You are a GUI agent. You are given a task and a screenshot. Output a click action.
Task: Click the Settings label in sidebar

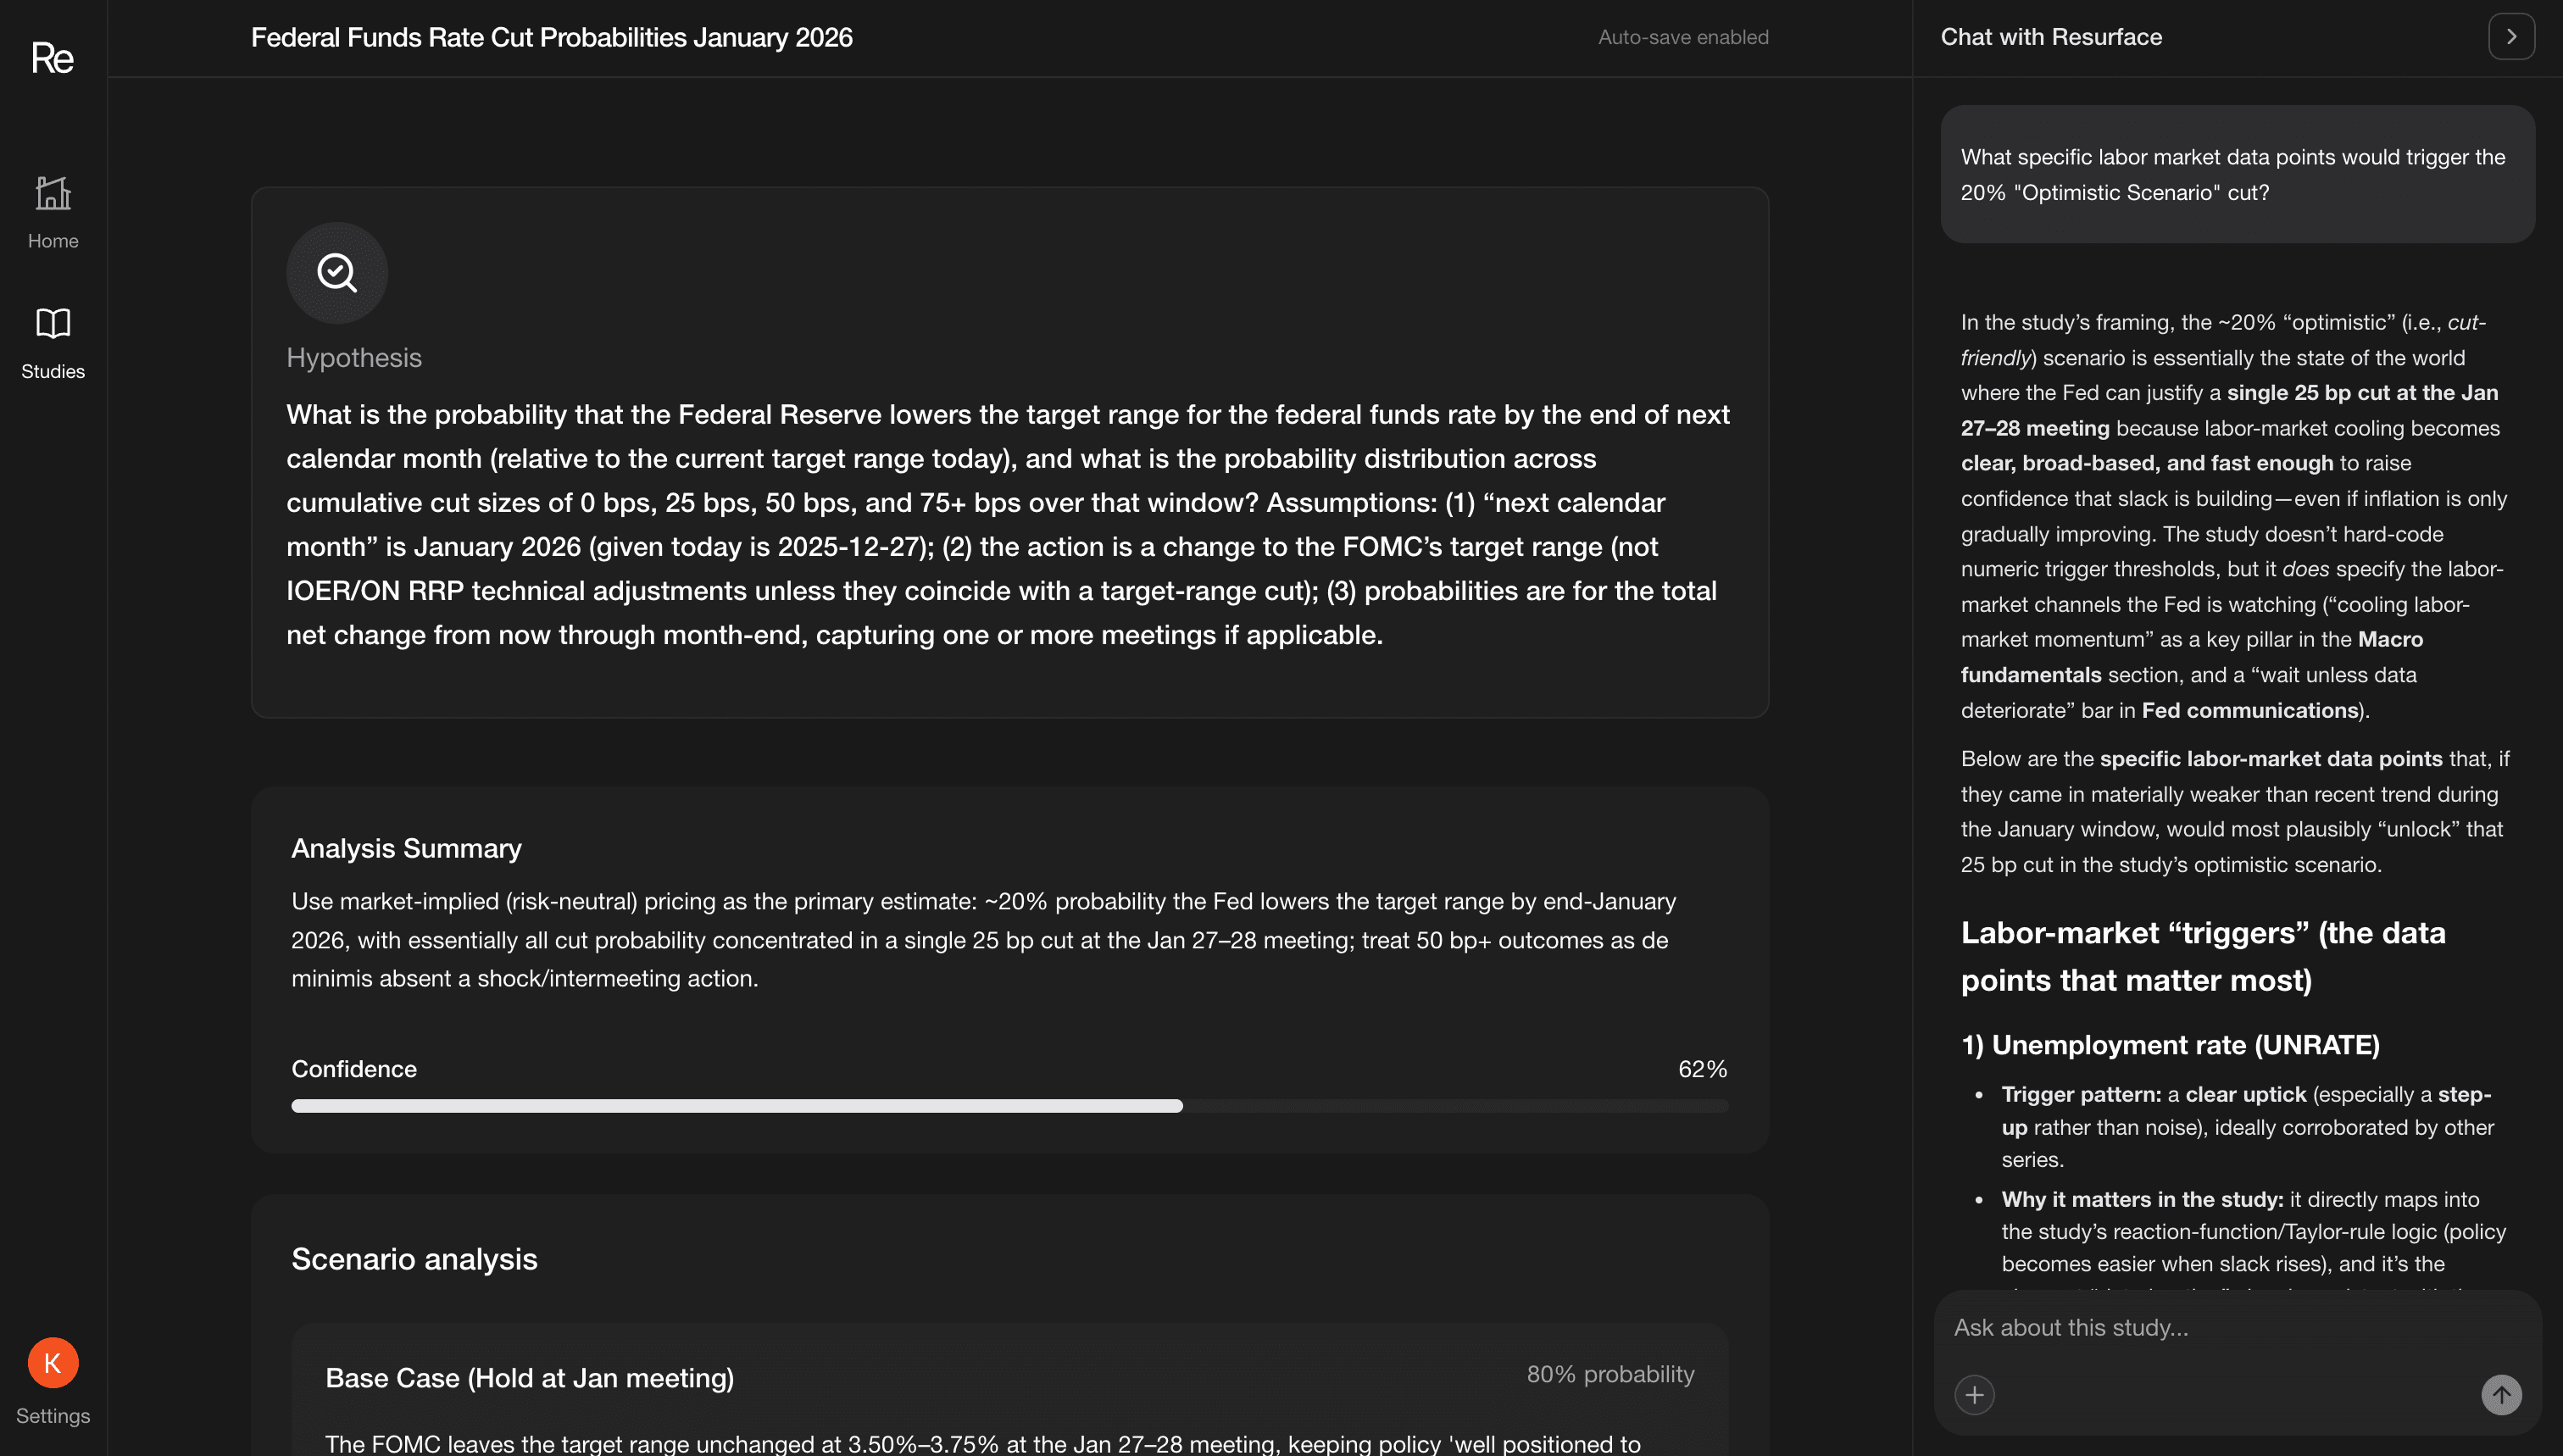pos(53,1415)
